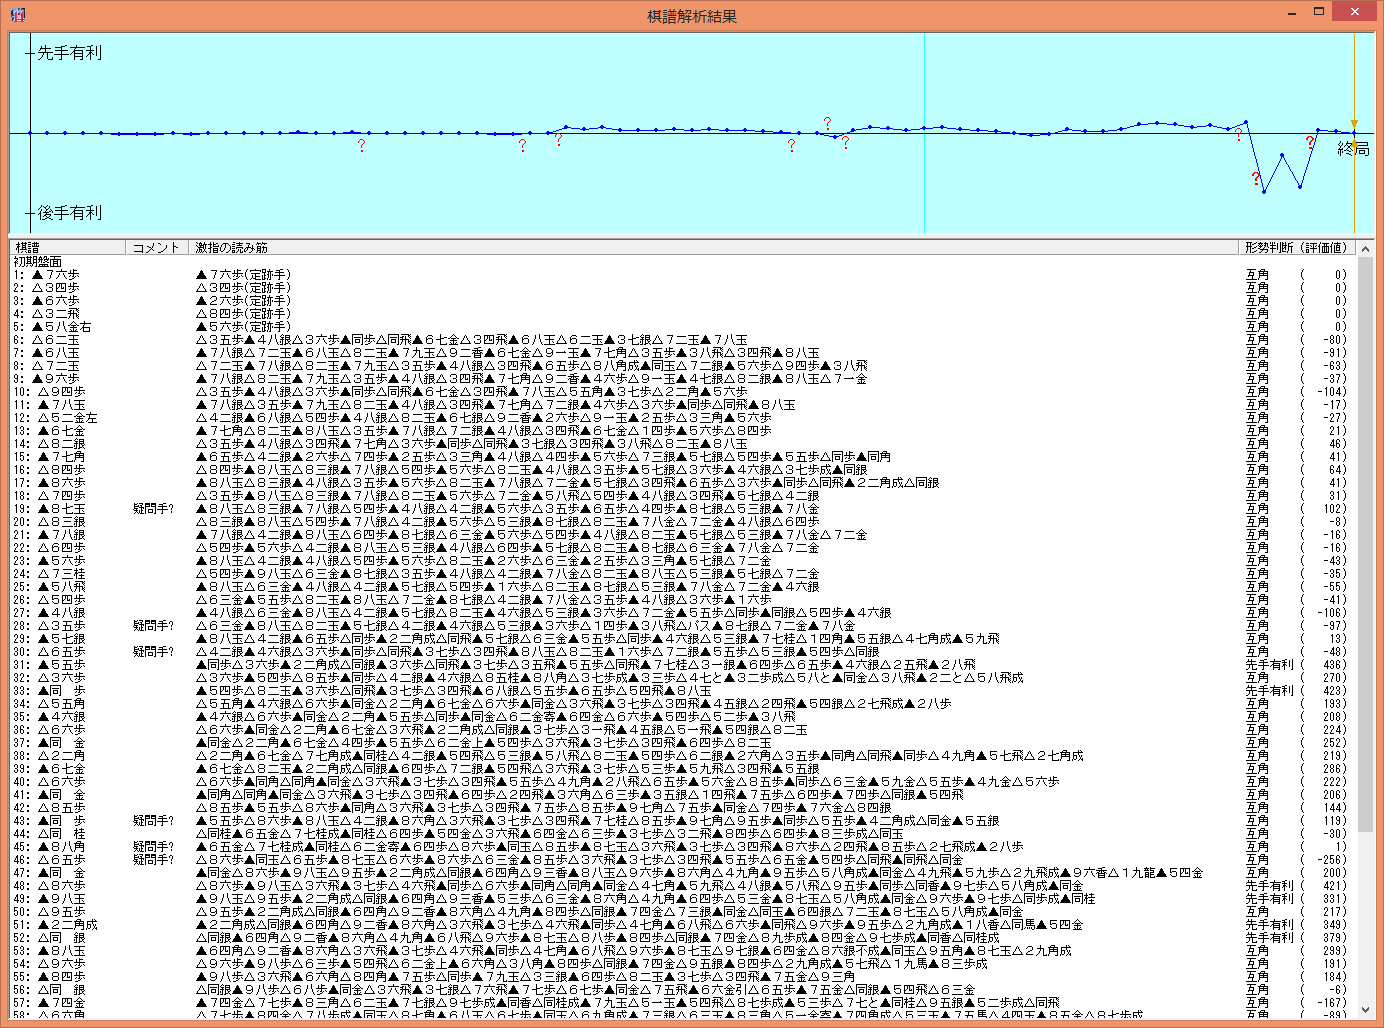Click the application icon in title bar
Viewport: 1384px width, 1028px height.
click(x=17, y=14)
